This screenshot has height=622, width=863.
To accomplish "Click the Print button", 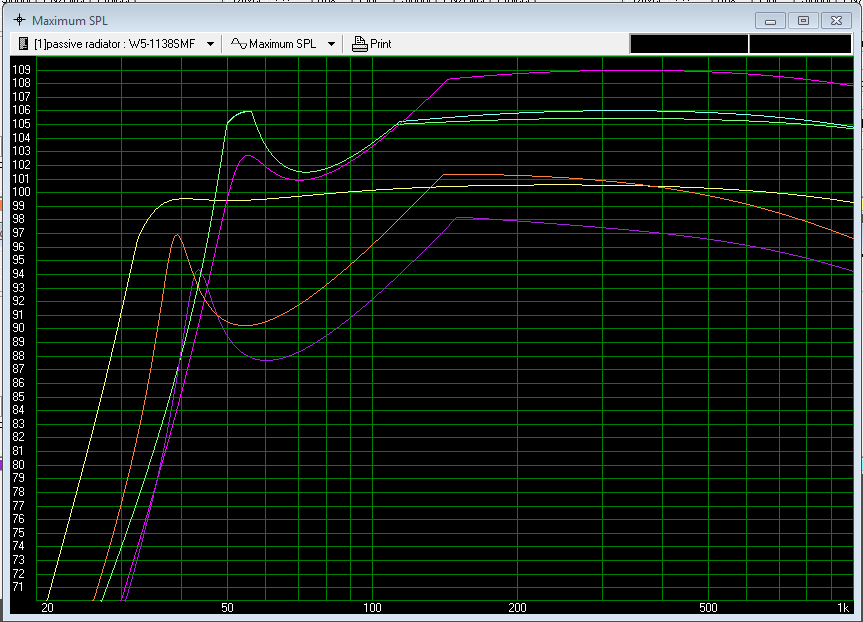I will (372, 43).
